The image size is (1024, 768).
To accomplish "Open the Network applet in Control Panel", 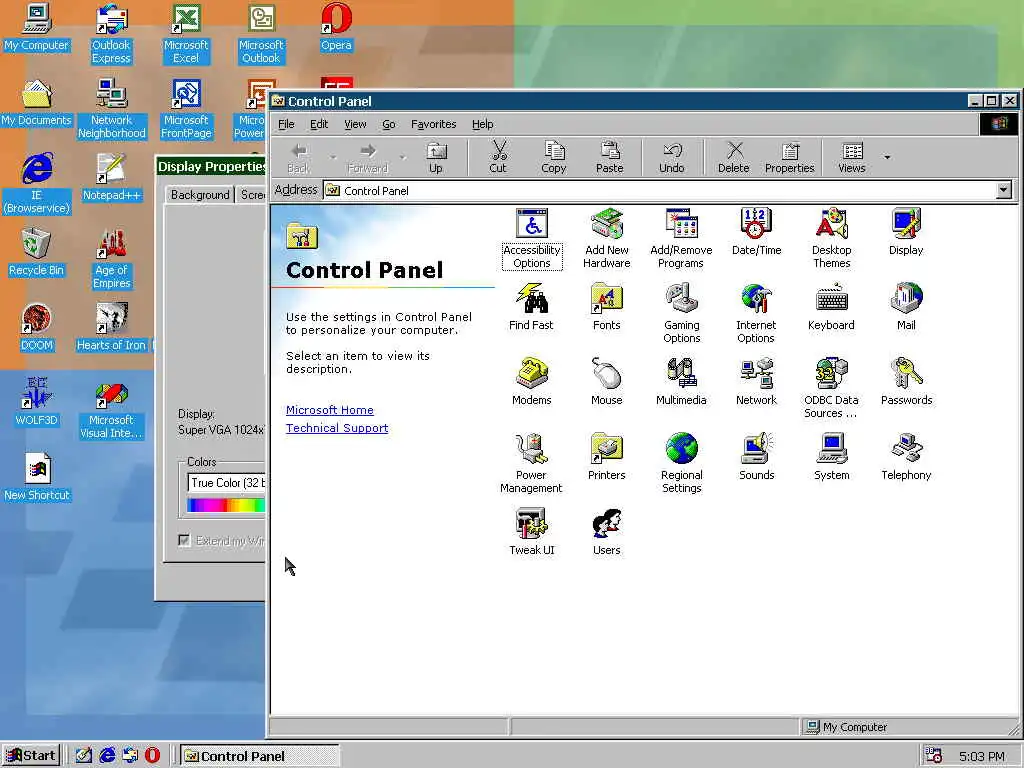I will click(756, 382).
